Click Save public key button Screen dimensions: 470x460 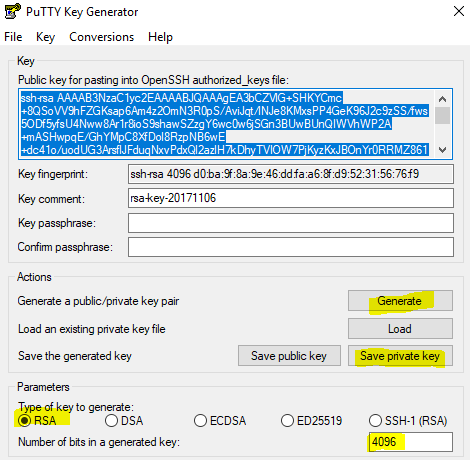(x=289, y=356)
